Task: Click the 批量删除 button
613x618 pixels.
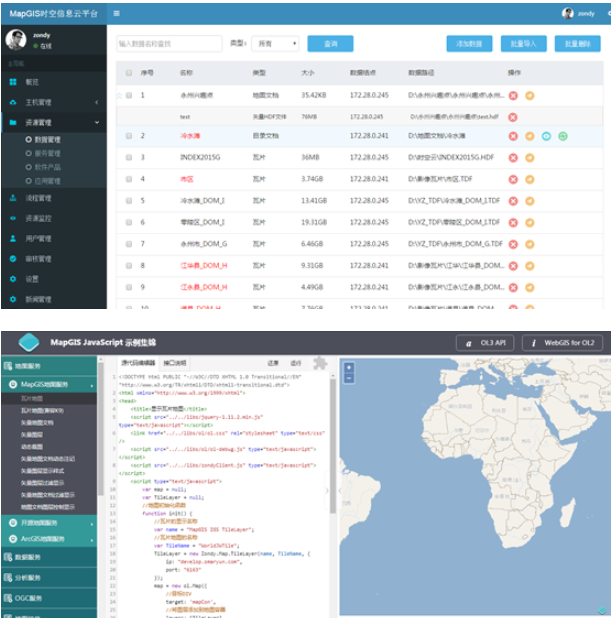Action: point(578,44)
